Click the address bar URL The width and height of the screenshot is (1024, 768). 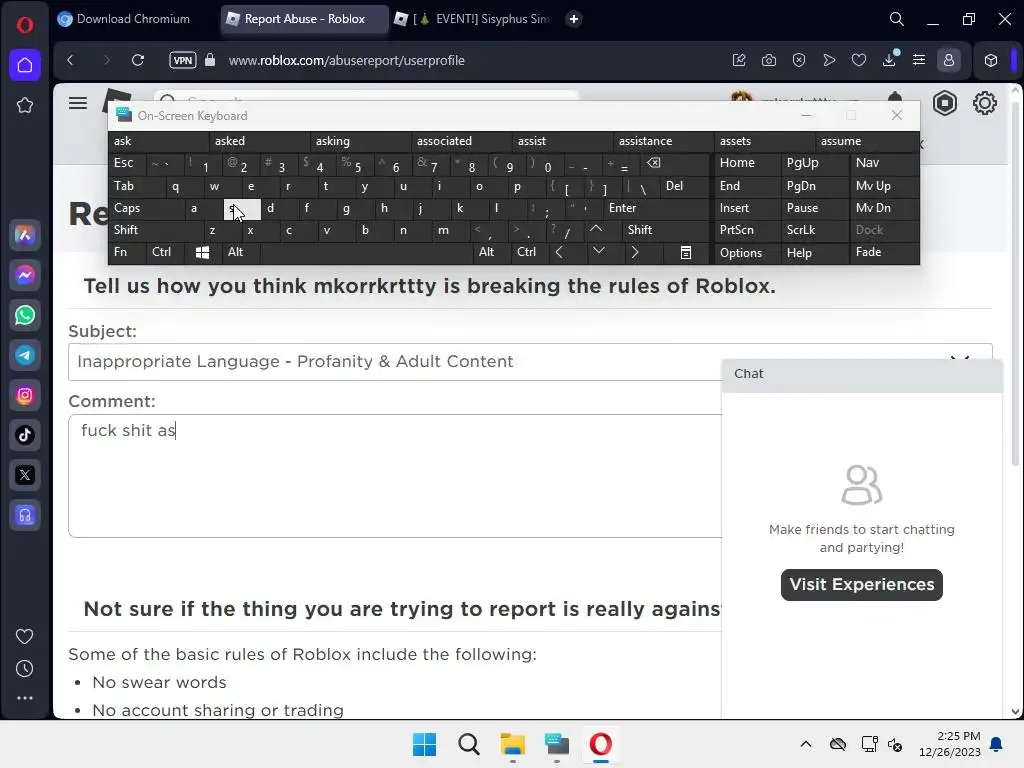pyautogui.click(x=346, y=60)
